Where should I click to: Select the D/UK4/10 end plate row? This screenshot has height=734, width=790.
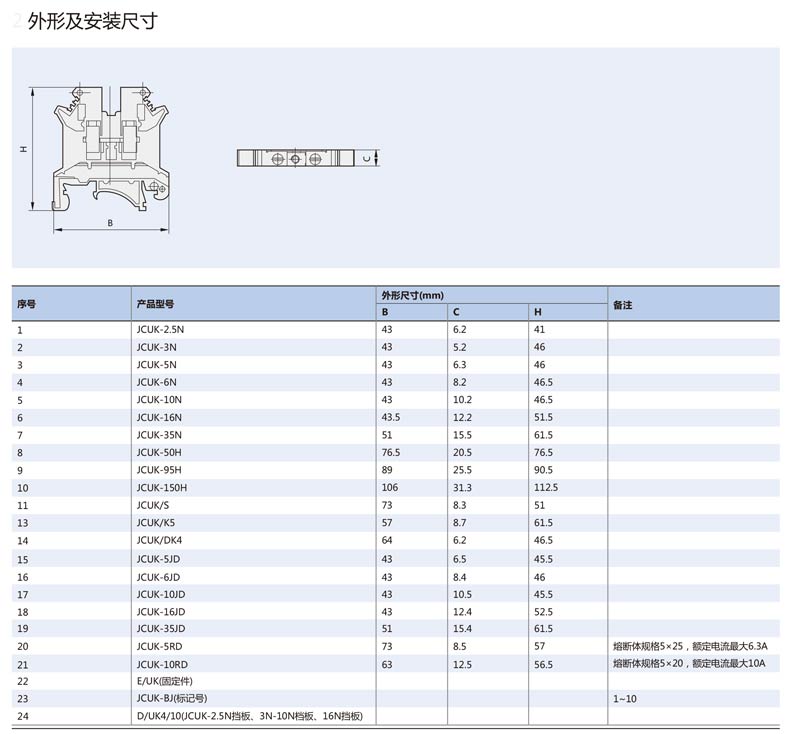[x=249, y=716]
